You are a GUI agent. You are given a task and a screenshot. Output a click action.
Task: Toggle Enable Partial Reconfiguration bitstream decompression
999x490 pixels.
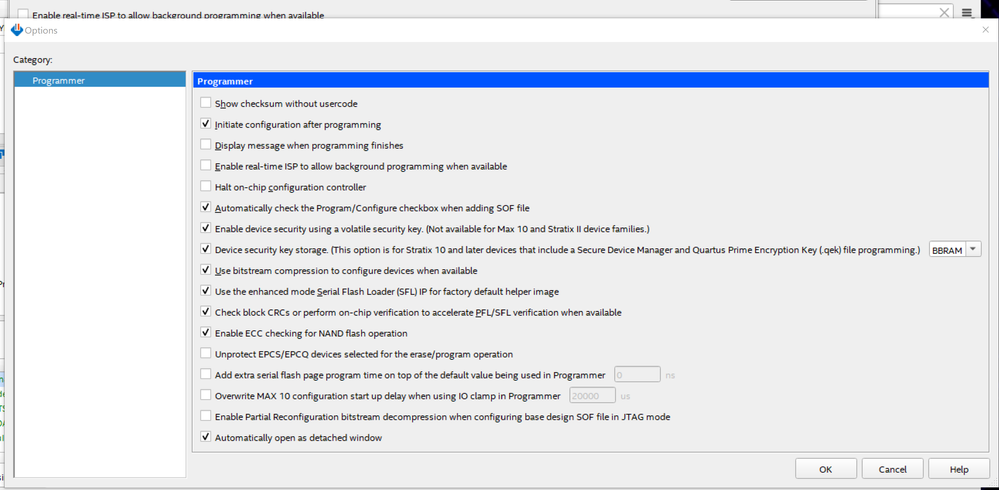click(x=206, y=416)
